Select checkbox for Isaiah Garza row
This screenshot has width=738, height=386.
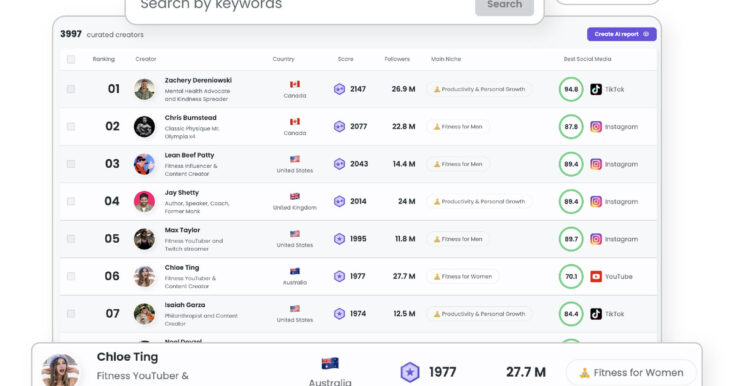point(71,314)
